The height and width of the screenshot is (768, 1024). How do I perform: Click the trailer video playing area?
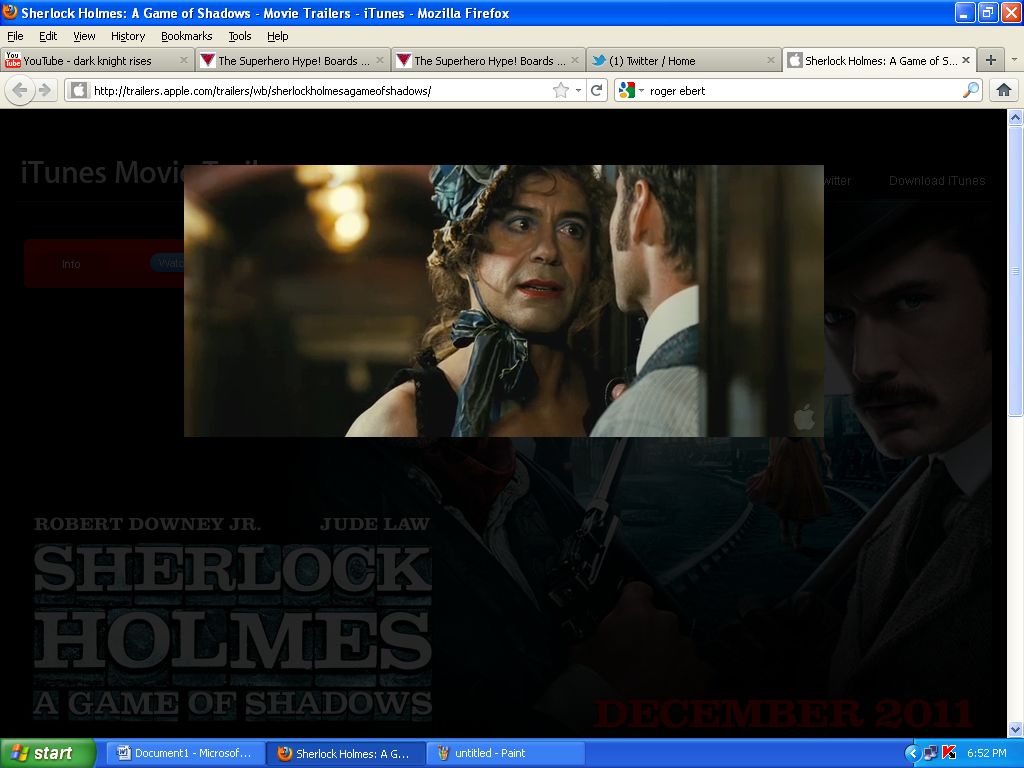pos(503,300)
